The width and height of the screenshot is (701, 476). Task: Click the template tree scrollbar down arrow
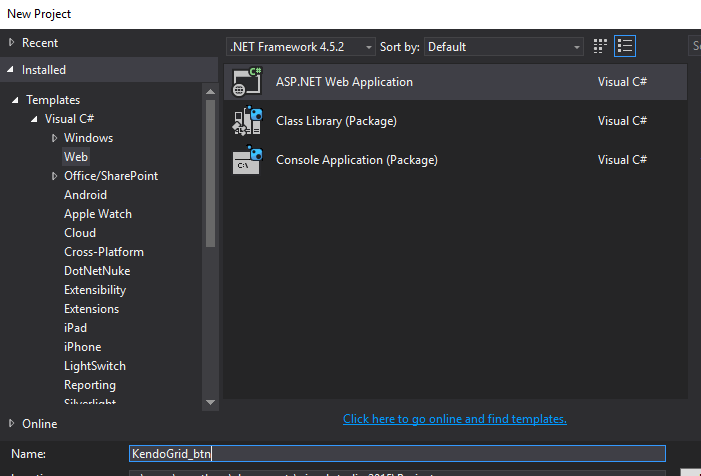tap(210, 402)
